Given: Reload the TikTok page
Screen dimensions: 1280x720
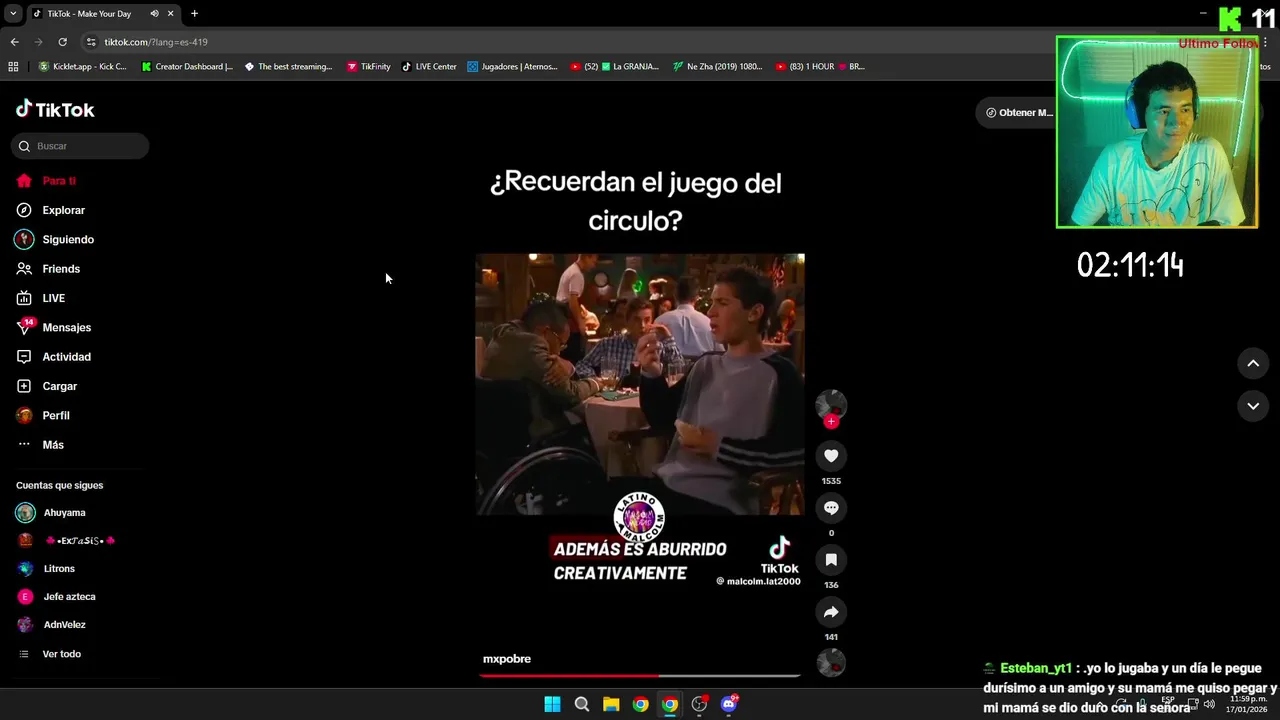Looking at the screenshot, I should point(62,42).
